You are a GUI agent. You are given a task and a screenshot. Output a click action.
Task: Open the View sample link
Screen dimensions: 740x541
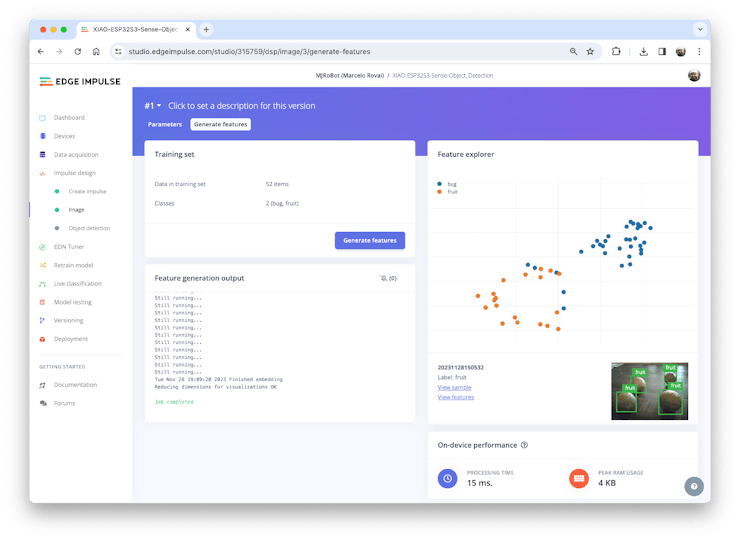tap(454, 387)
